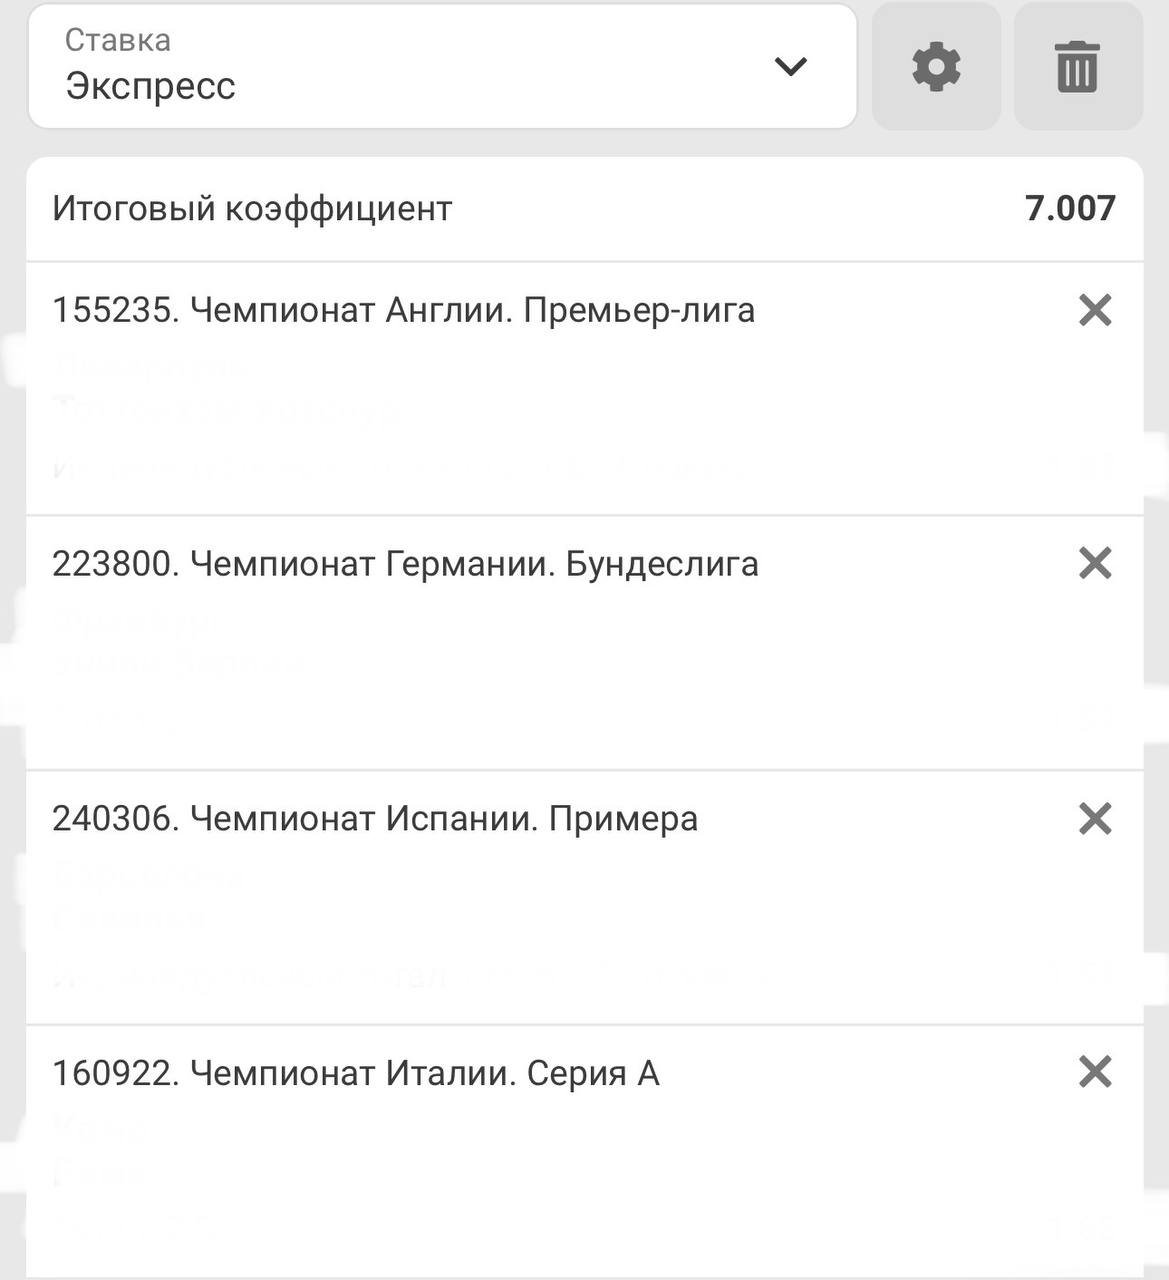1169x1280 pixels.
Task: Tap event 160922 Чемпионат Италии title
Action: point(355,1073)
